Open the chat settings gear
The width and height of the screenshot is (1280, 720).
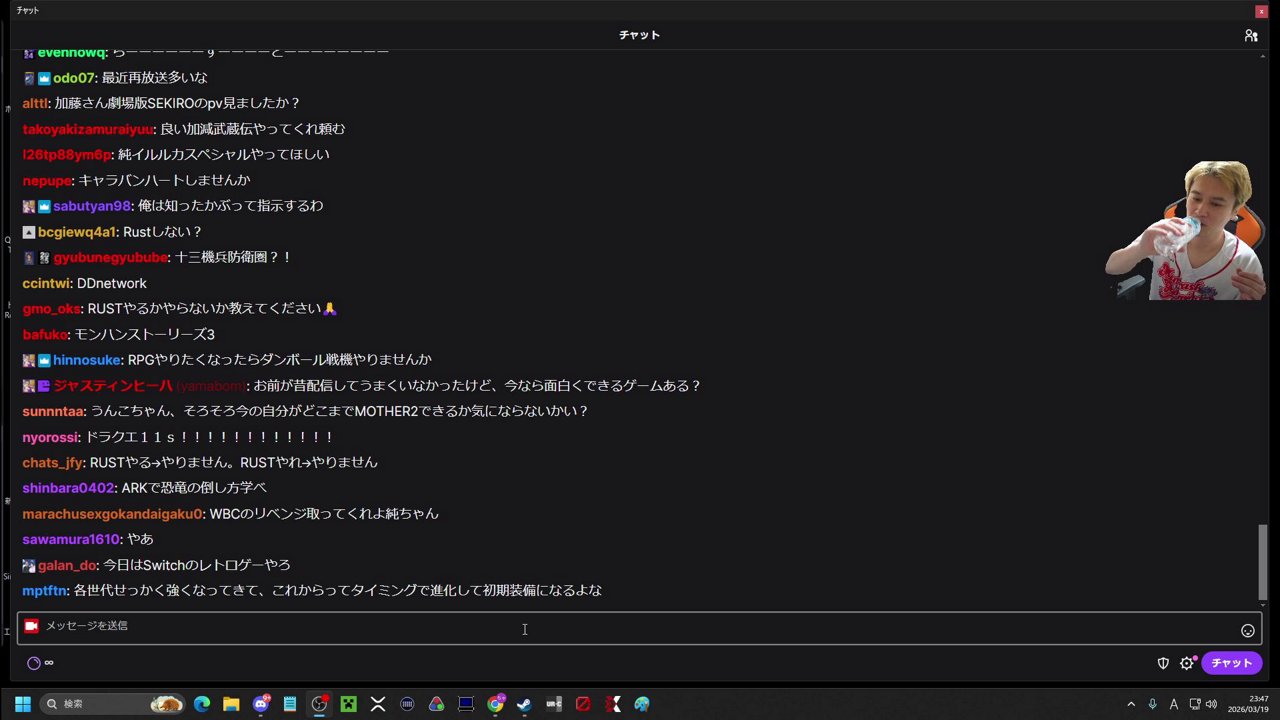click(x=1187, y=663)
